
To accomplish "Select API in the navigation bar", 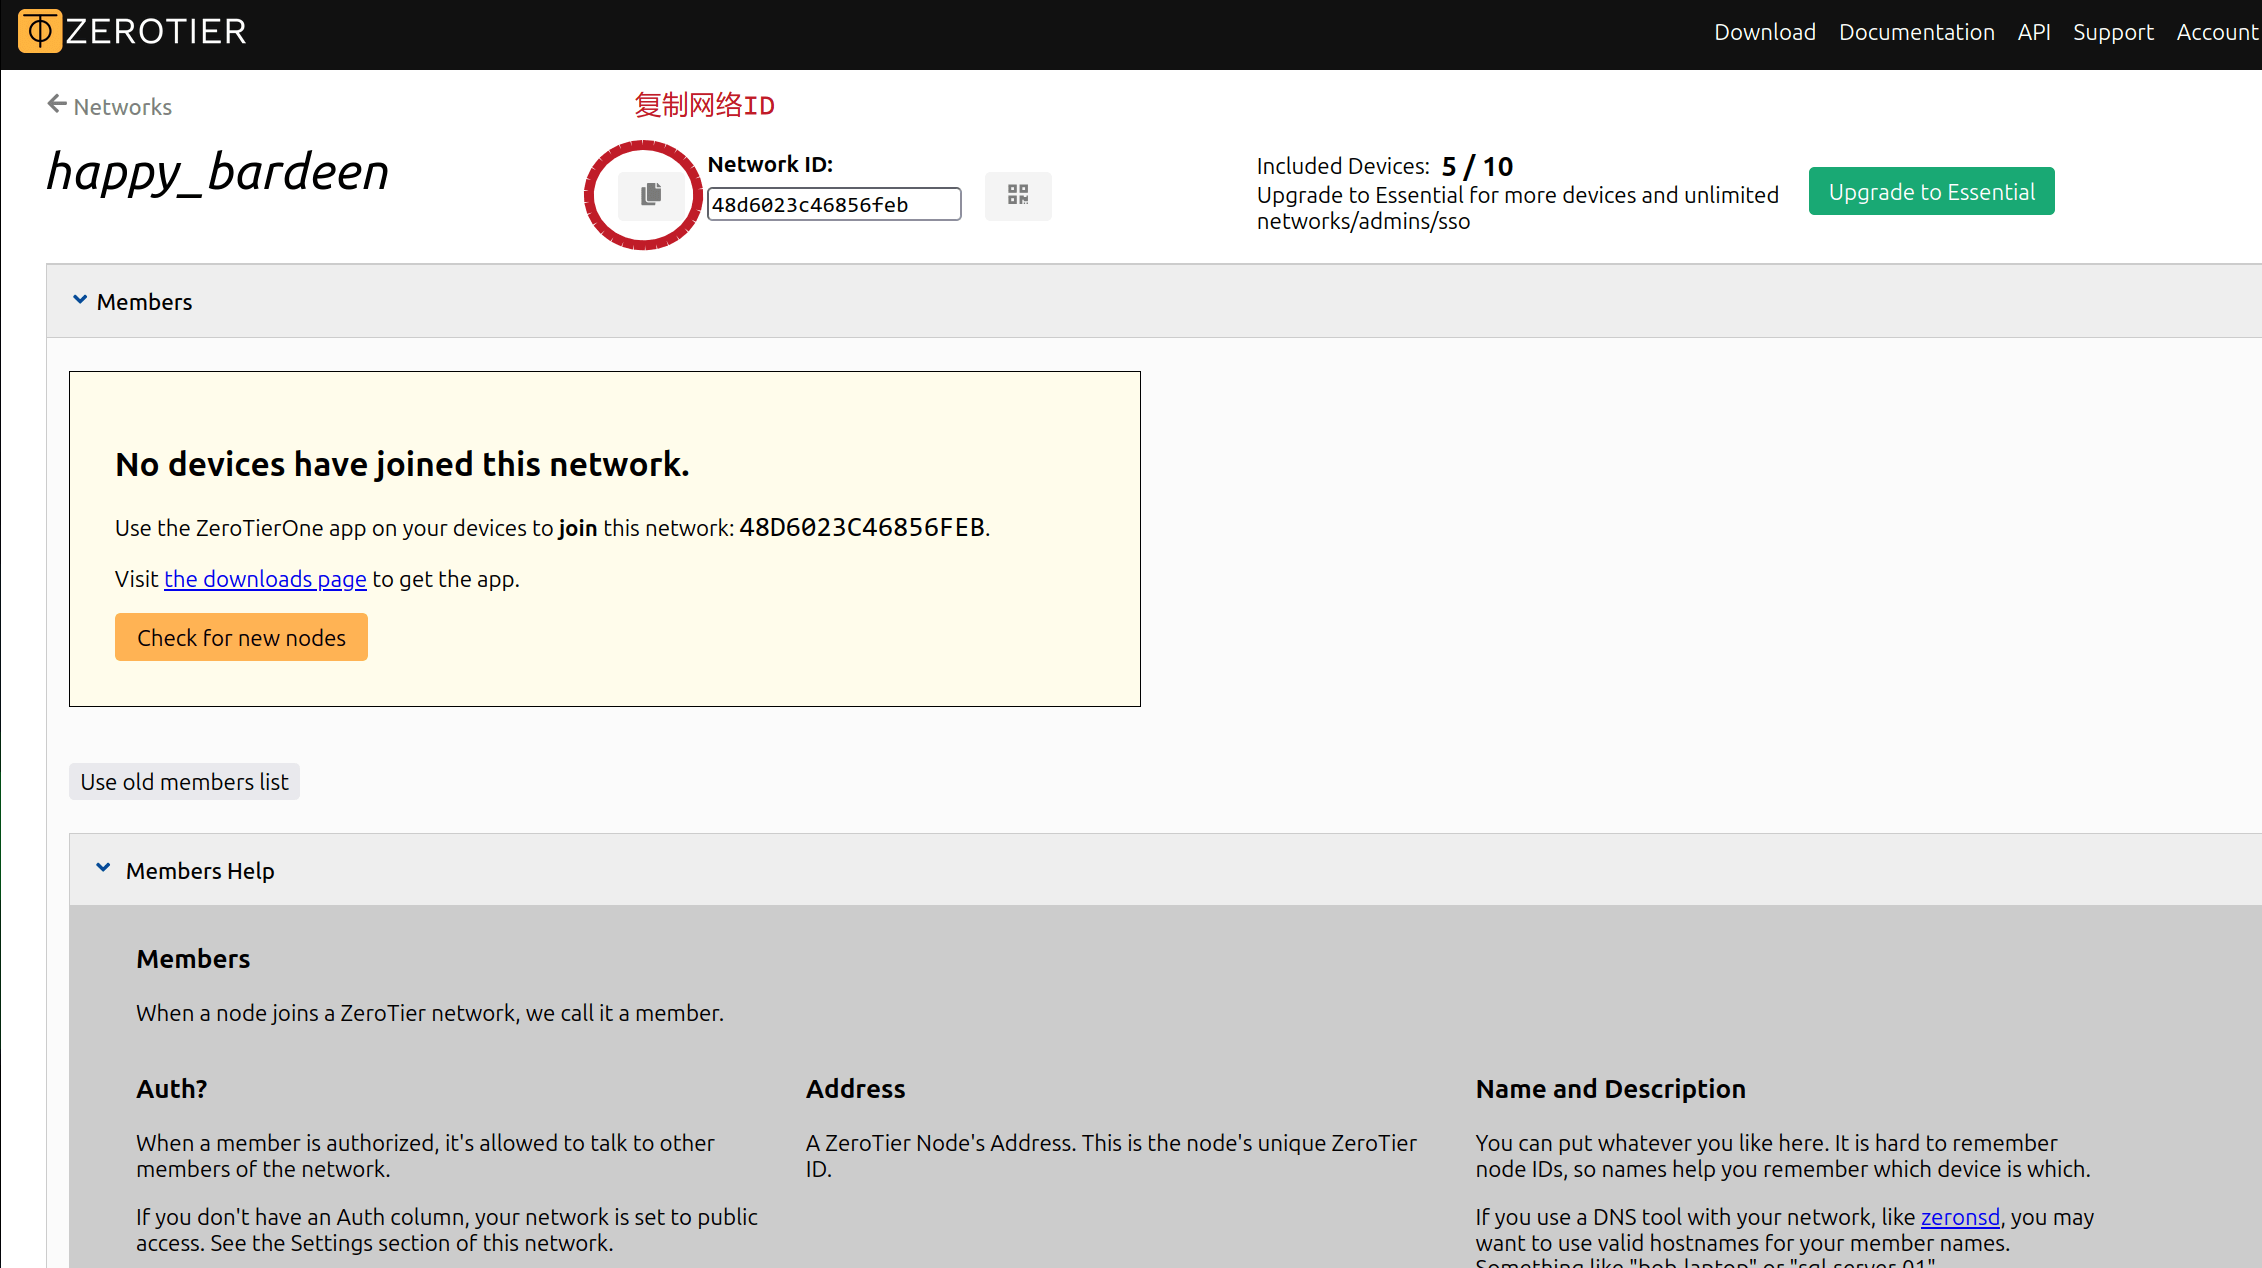I will 2035,31.
